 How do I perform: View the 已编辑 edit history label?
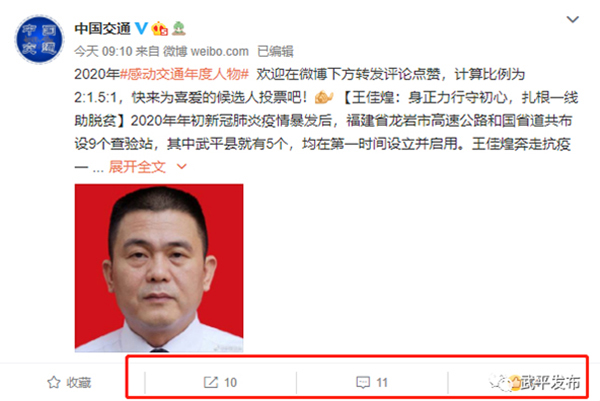click(x=276, y=51)
